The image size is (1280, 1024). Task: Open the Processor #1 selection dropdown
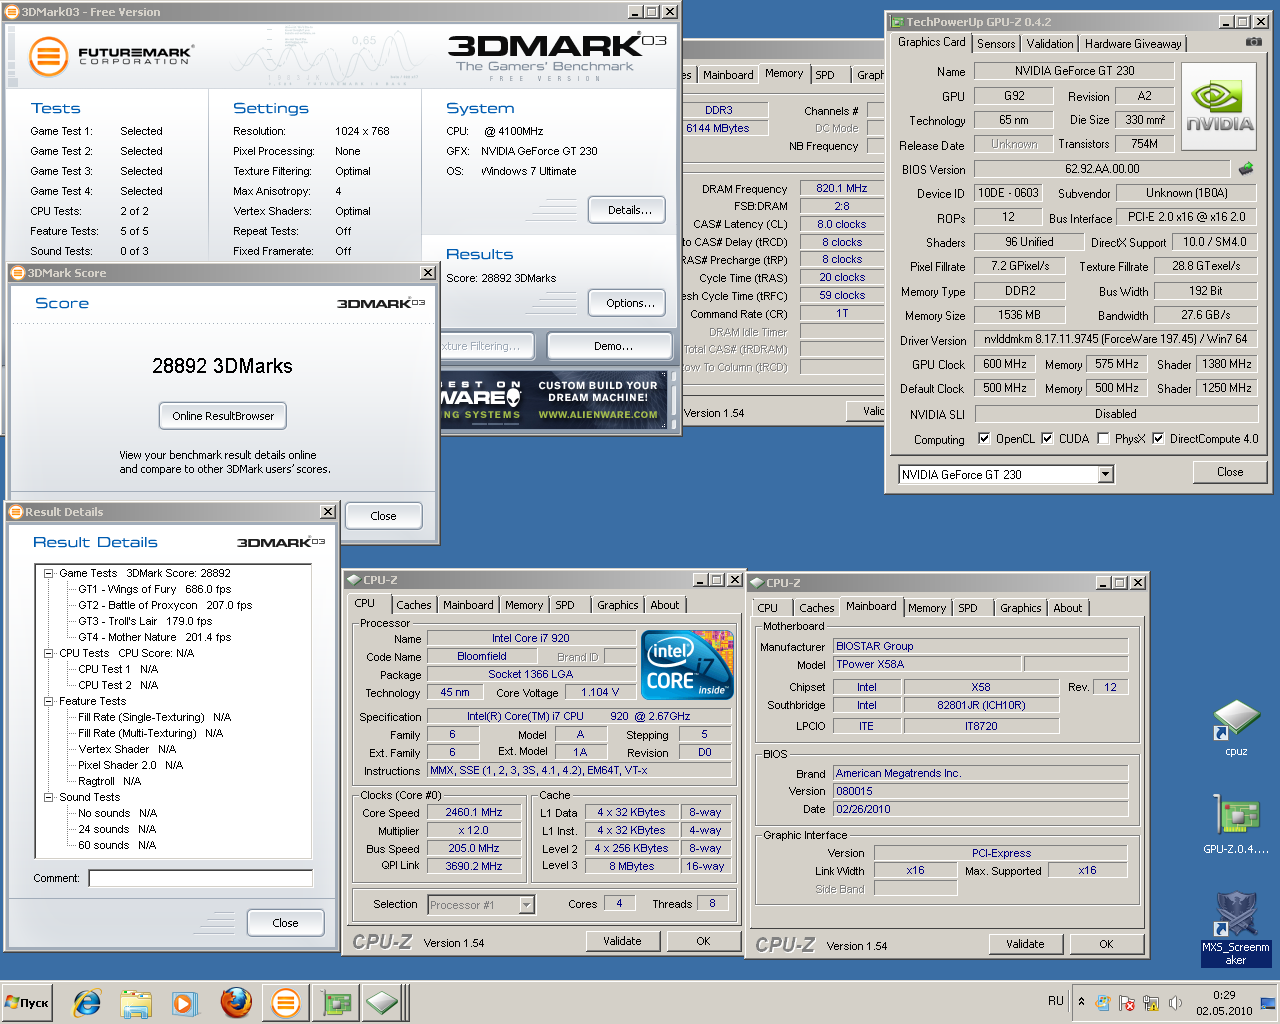point(527,905)
